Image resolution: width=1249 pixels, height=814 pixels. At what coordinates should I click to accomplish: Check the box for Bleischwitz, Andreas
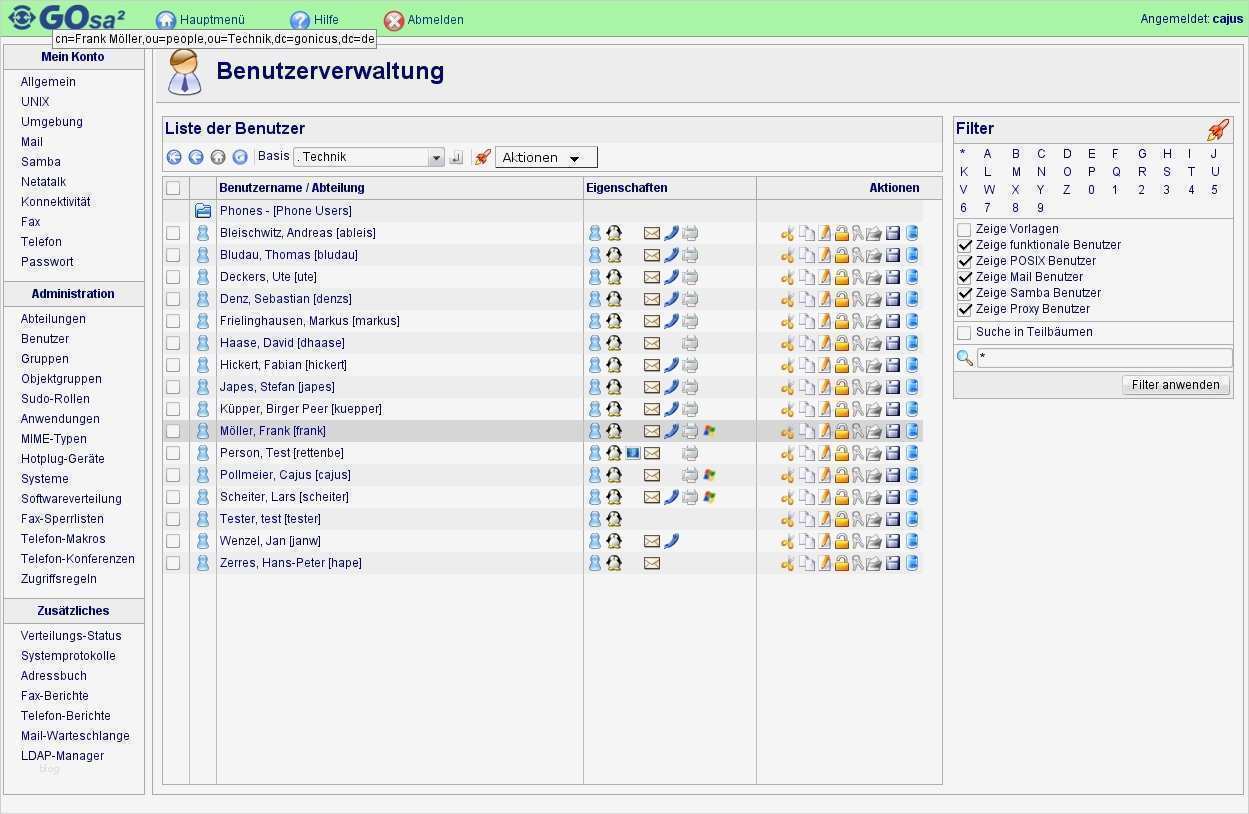coord(173,233)
